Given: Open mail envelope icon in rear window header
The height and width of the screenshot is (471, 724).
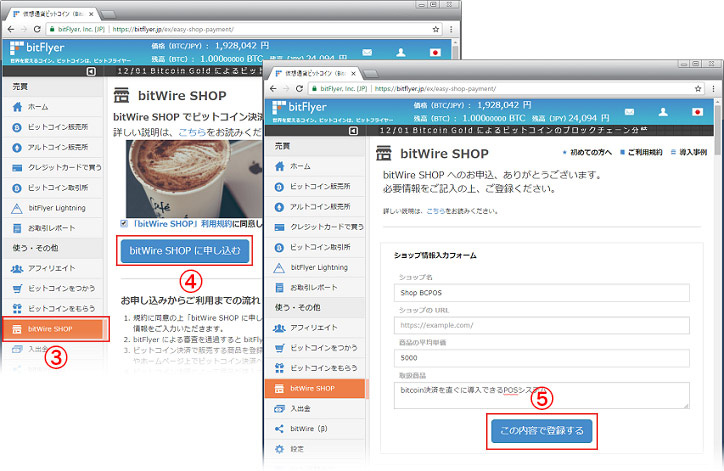Looking at the screenshot, I should (x=367, y=52).
